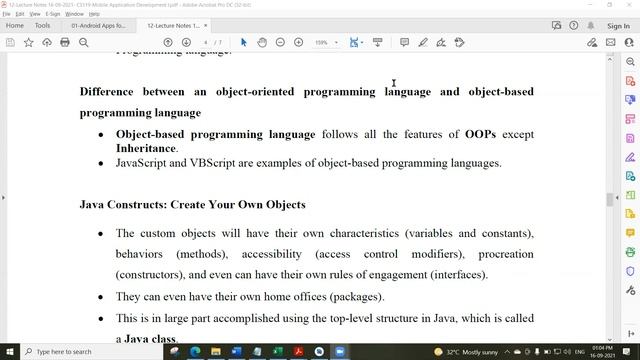
Task: Open the chat messages icon near Sign In
Action: click(556, 25)
